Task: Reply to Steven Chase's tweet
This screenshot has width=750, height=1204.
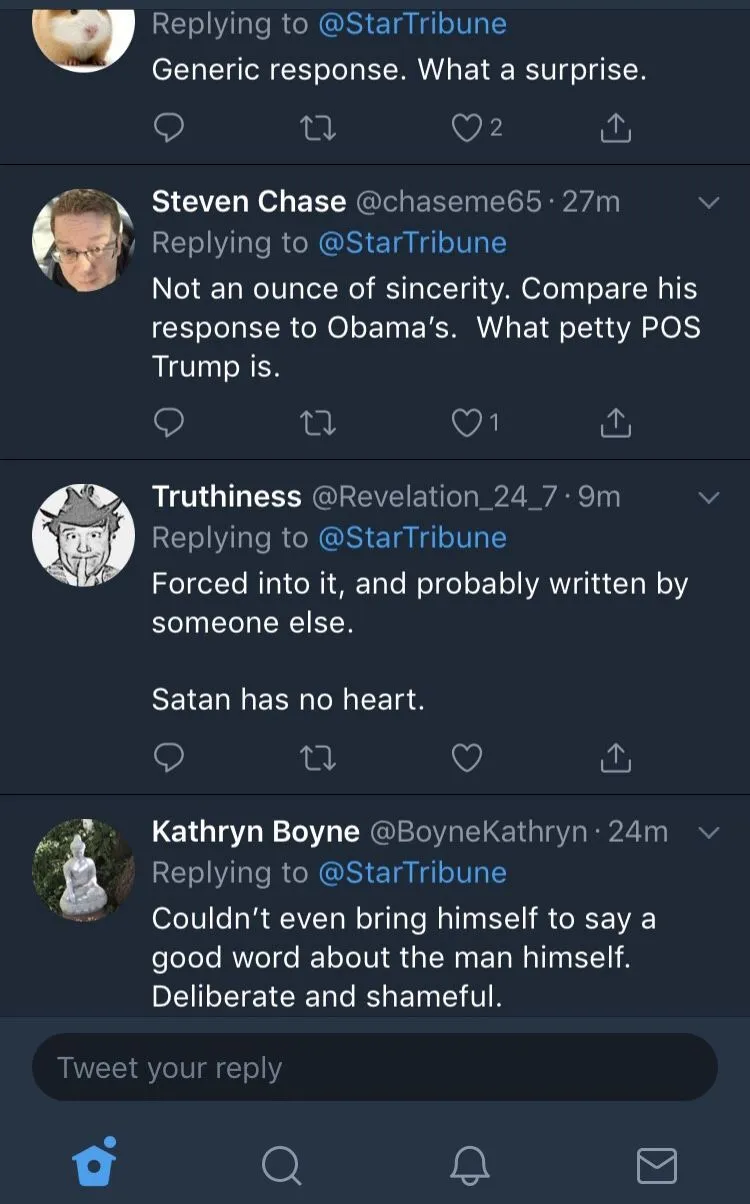Action: (169, 424)
